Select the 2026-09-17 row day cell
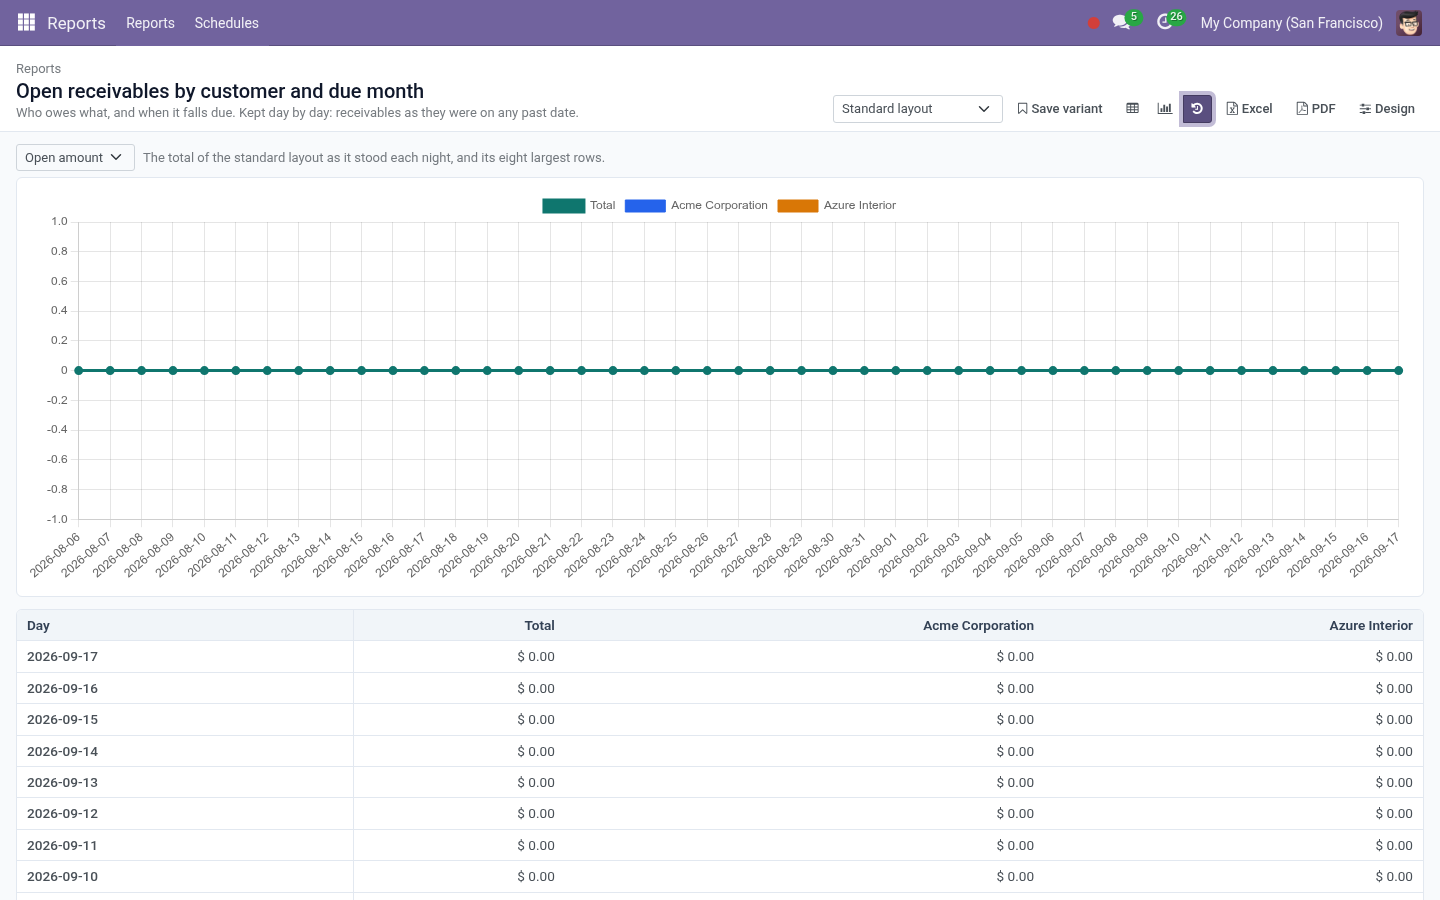Image resolution: width=1440 pixels, height=900 pixels. tap(185, 657)
